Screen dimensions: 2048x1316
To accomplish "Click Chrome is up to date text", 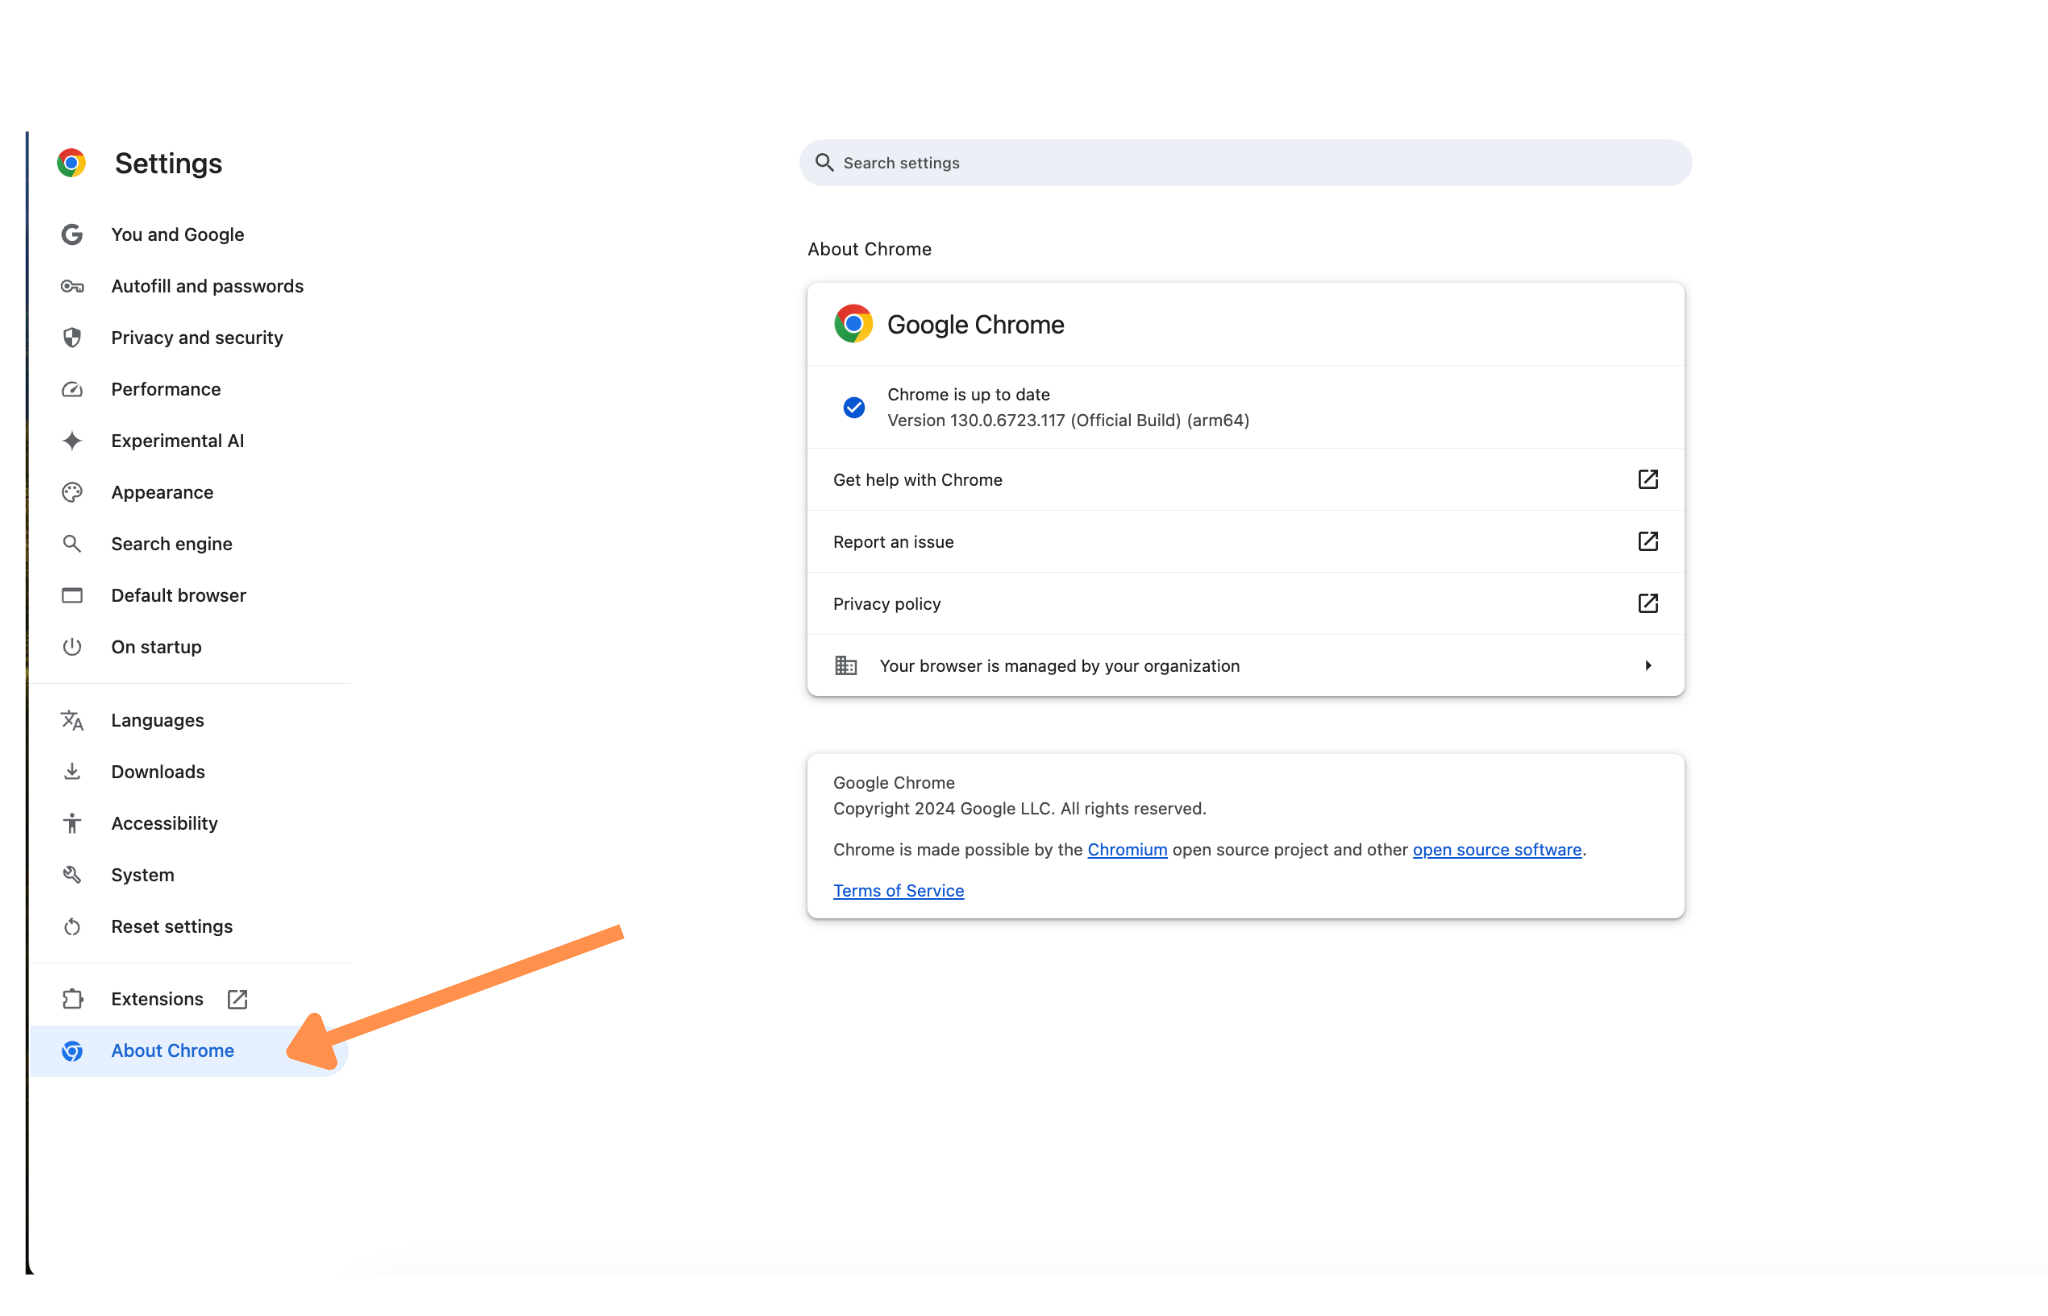I will point(968,394).
